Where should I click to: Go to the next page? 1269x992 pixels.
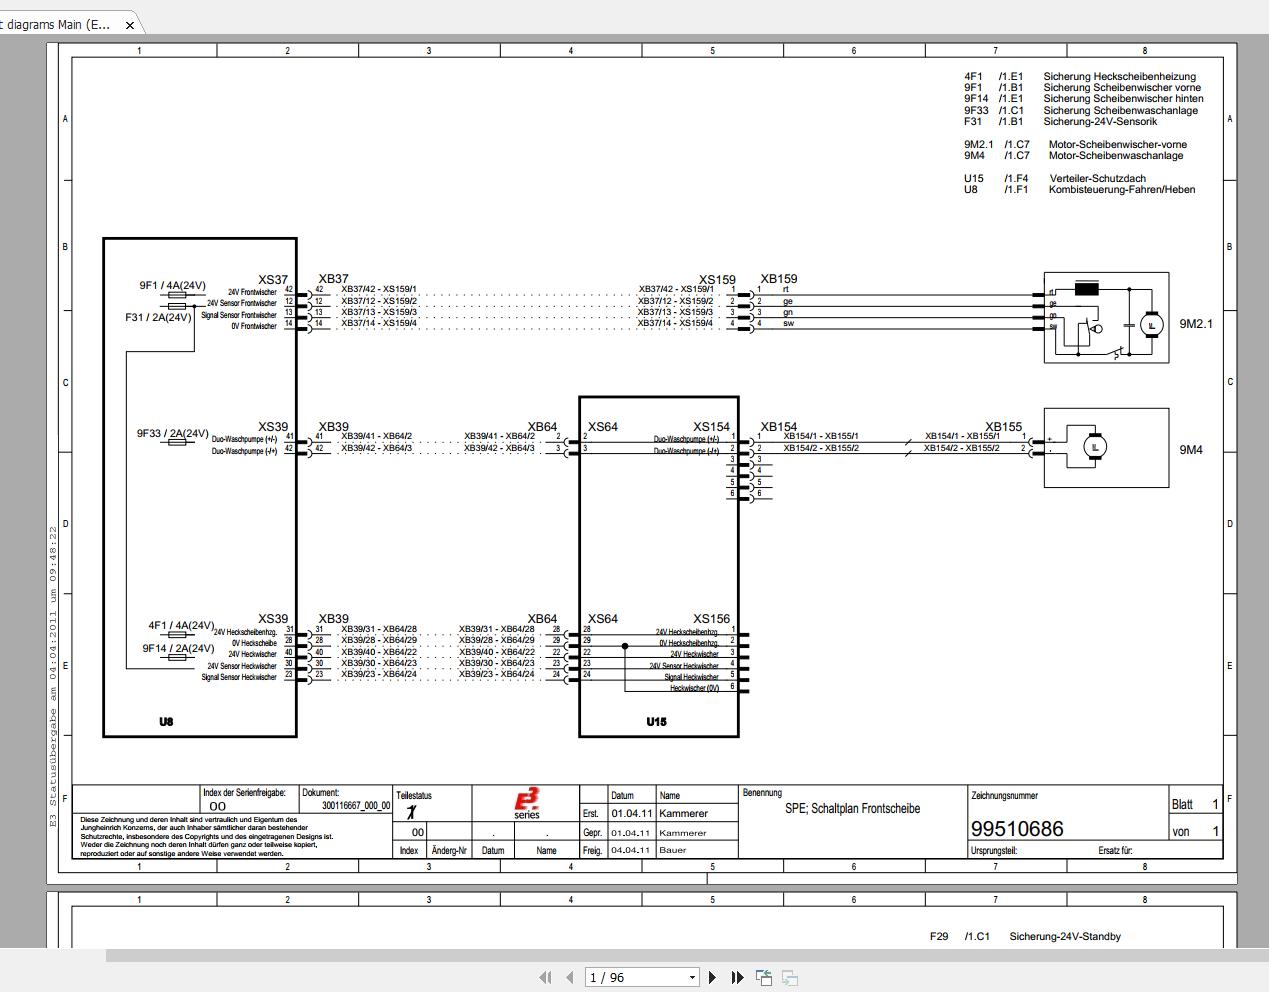(x=712, y=977)
